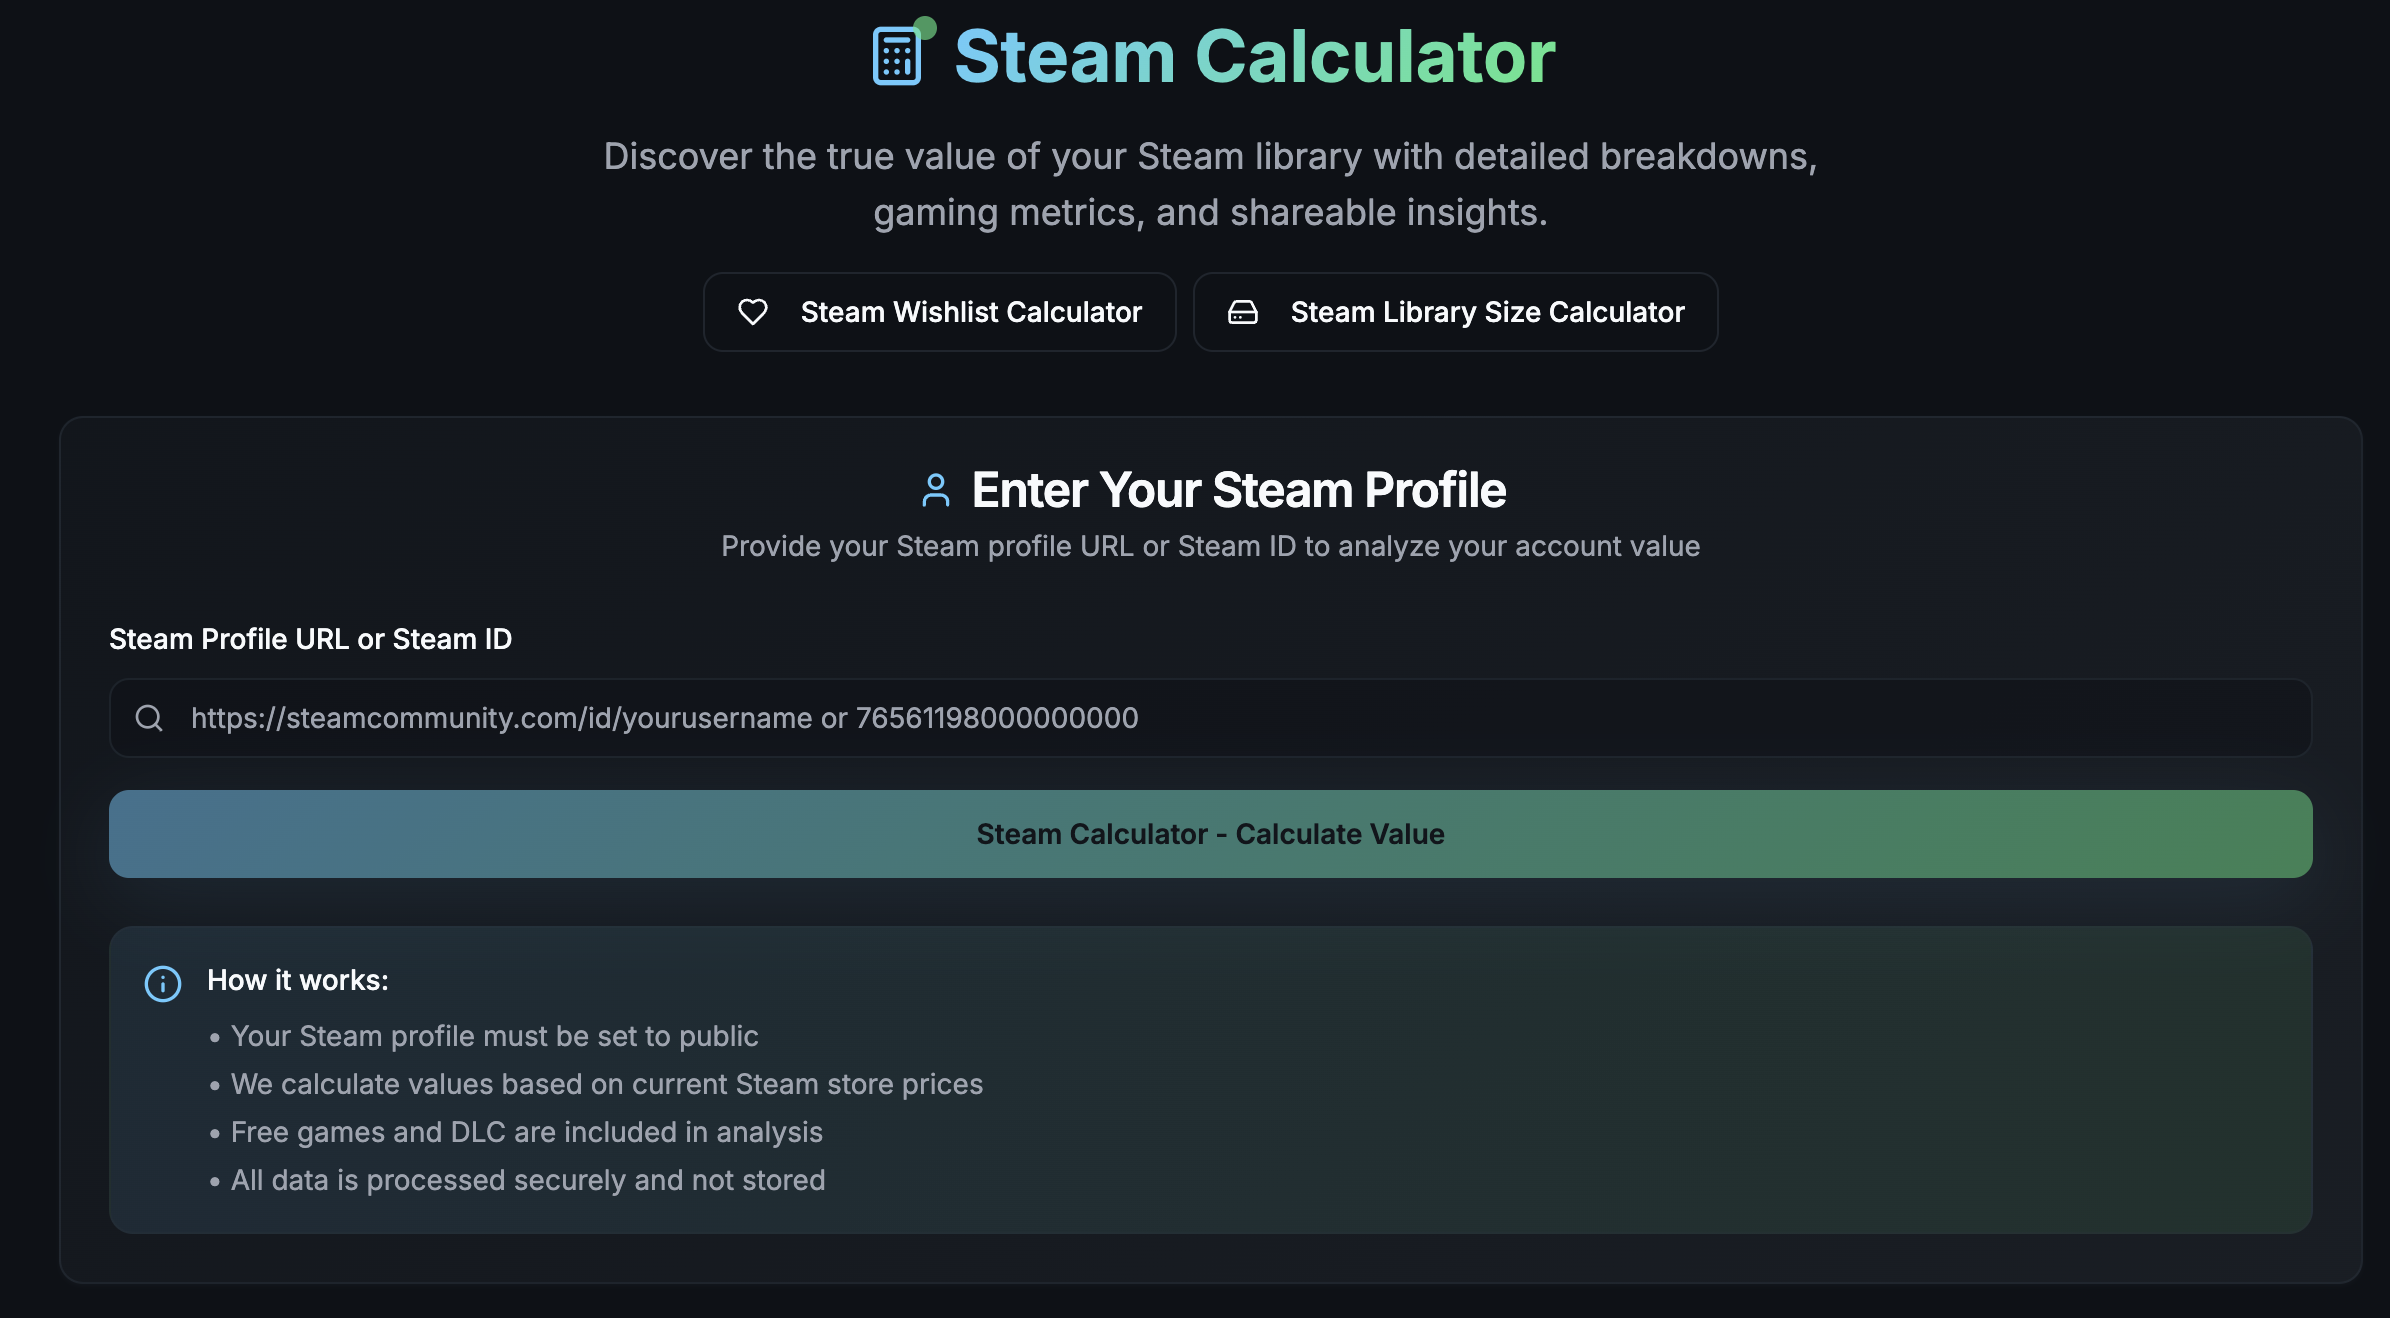Screen dimensions: 2390x1318
Task: Click the Steam Calculator title text
Action: 1255,57
